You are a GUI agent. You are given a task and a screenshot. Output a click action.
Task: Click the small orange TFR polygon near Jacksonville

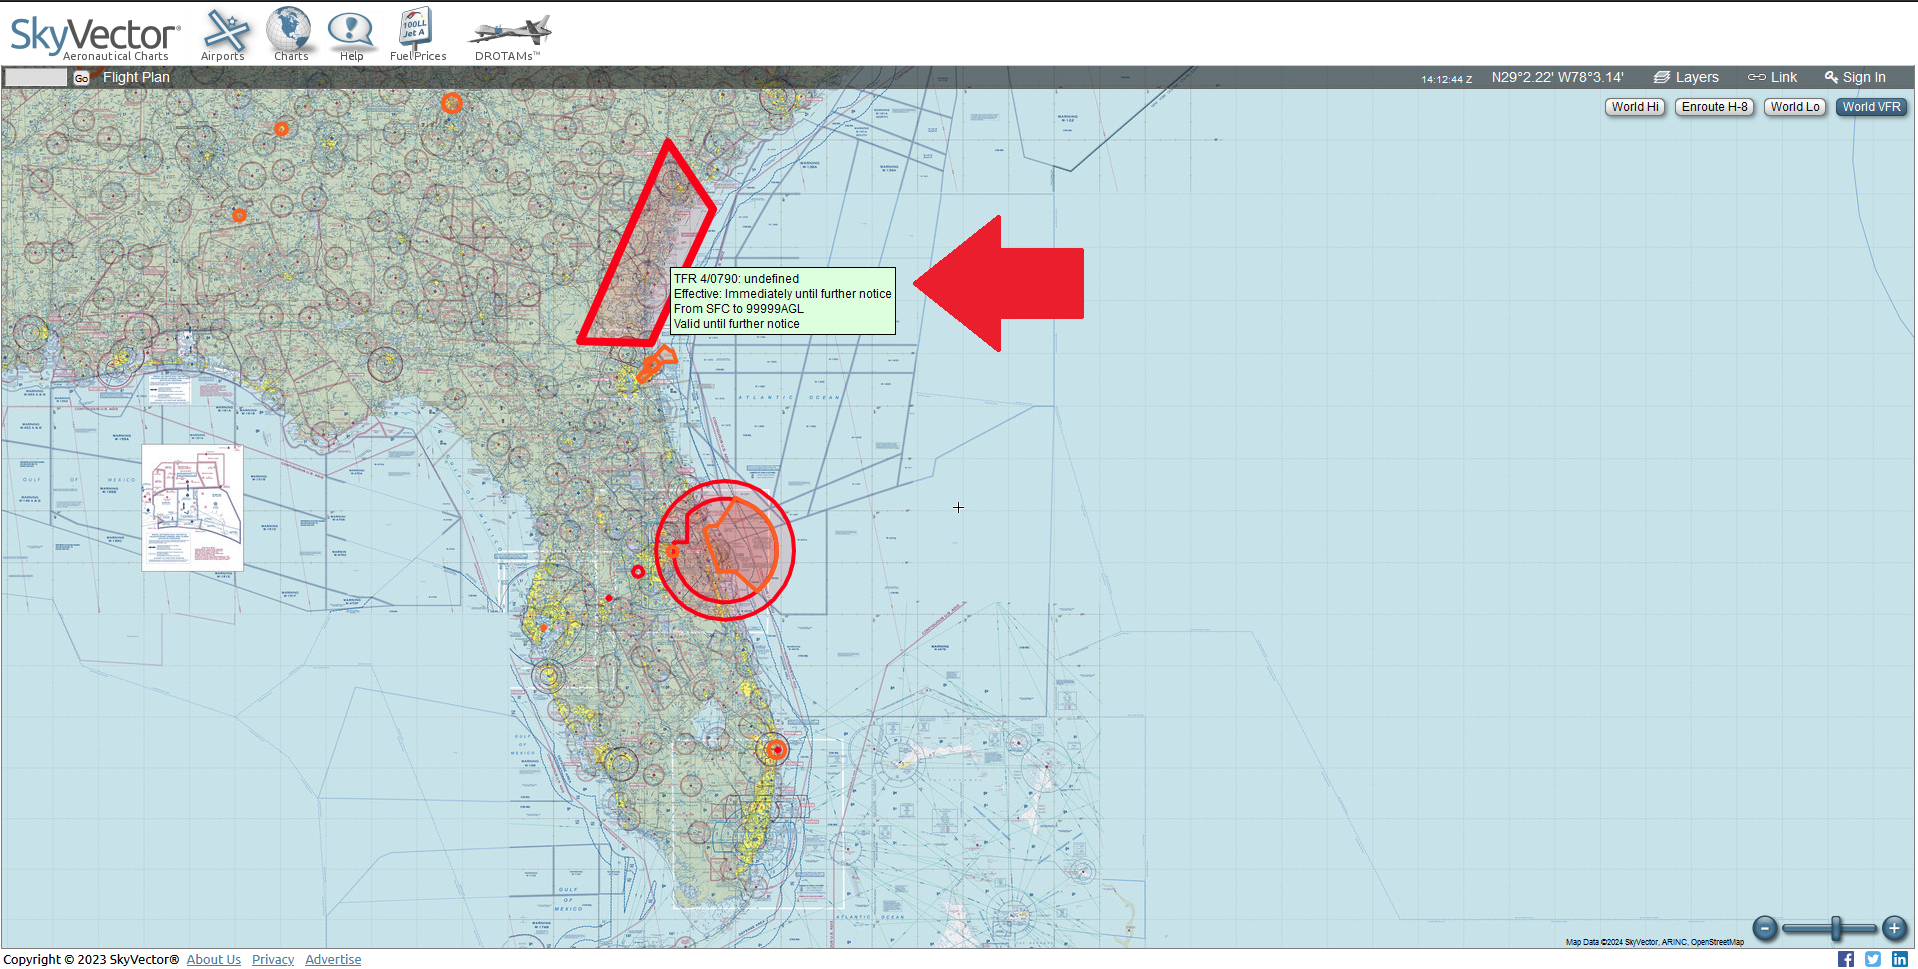click(656, 364)
